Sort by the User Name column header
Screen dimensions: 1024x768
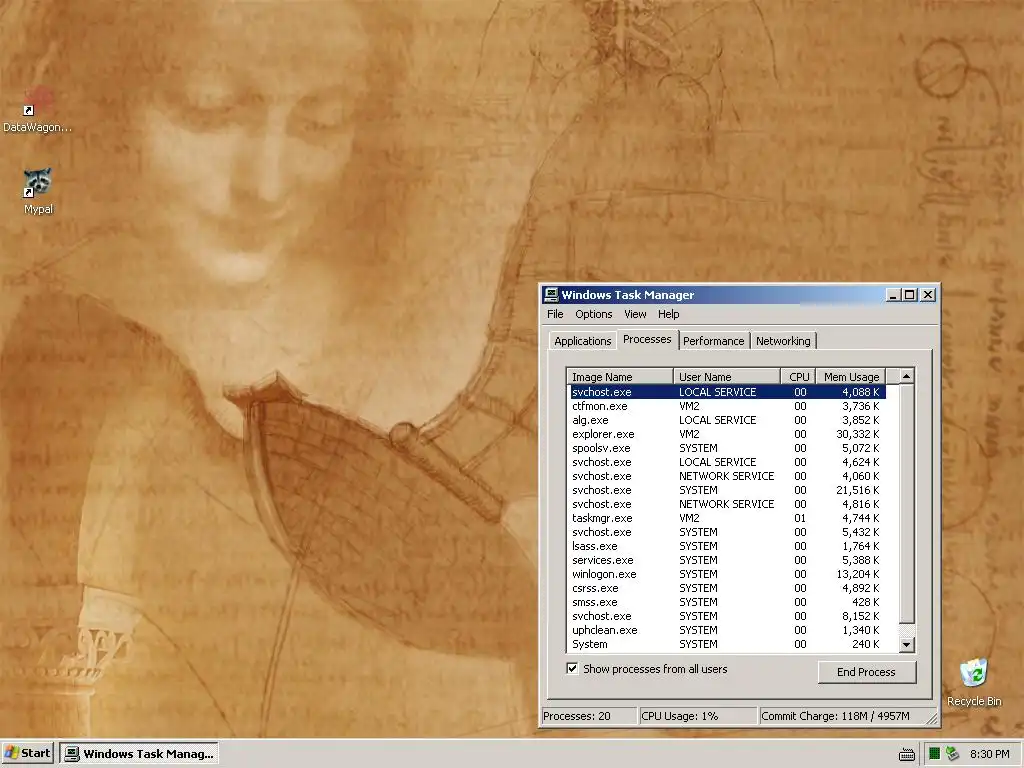[727, 377]
